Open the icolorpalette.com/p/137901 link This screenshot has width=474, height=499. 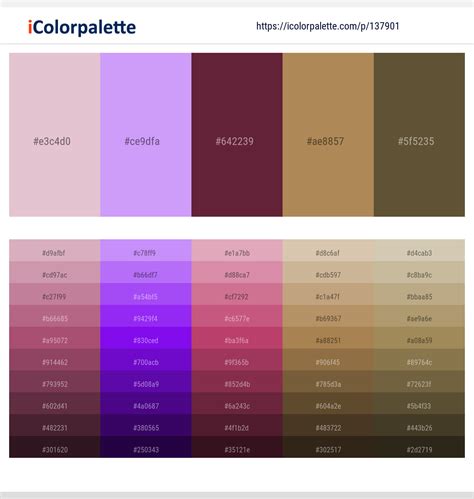point(328,26)
